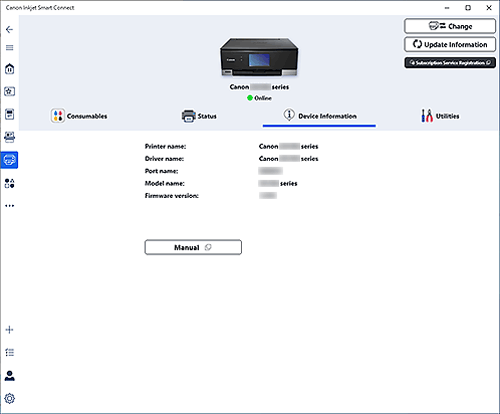Open the settings gear icon
This screenshot has width=500, height=414.
(9, 398)
